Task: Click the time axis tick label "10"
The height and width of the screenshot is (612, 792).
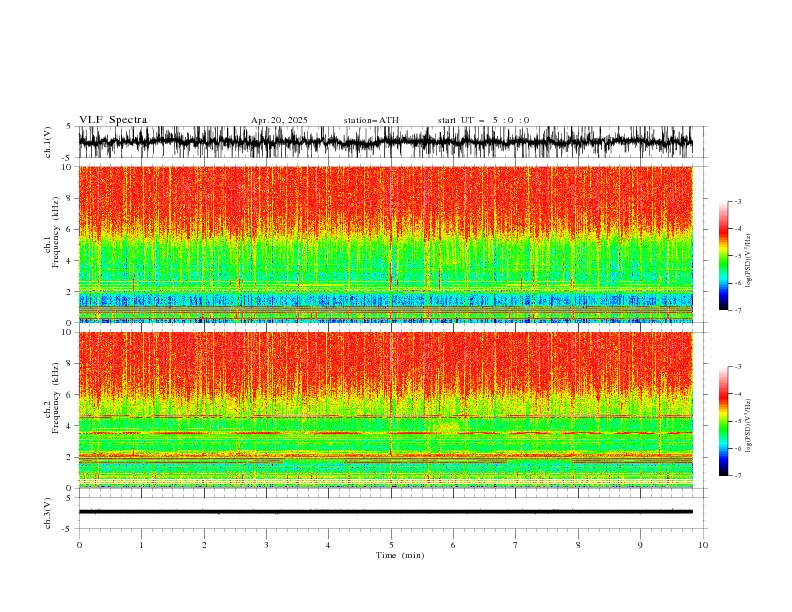Action: [x=703, y=545]
